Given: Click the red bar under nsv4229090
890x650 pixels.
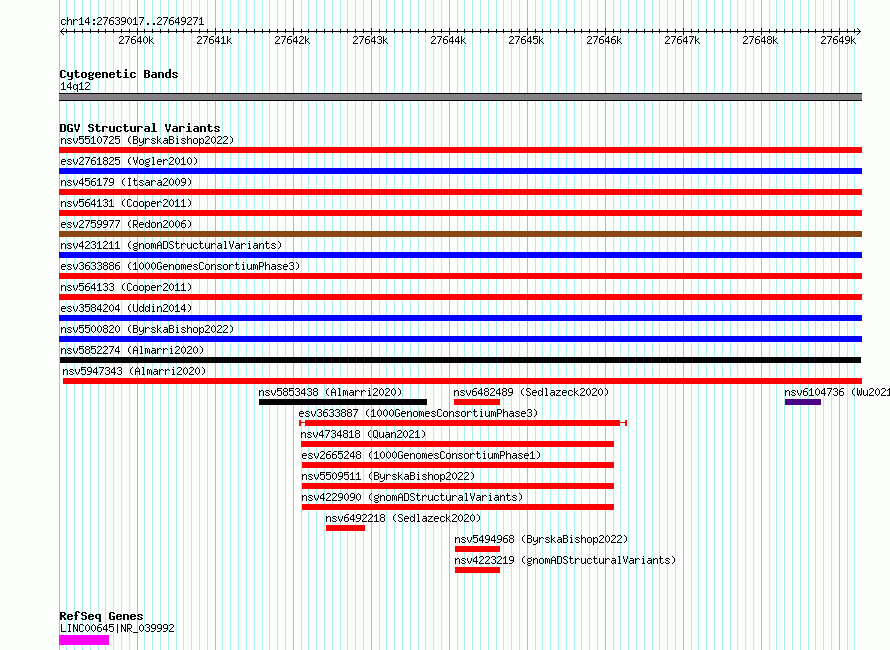Looking at the screenshot, I should (457, 507).
